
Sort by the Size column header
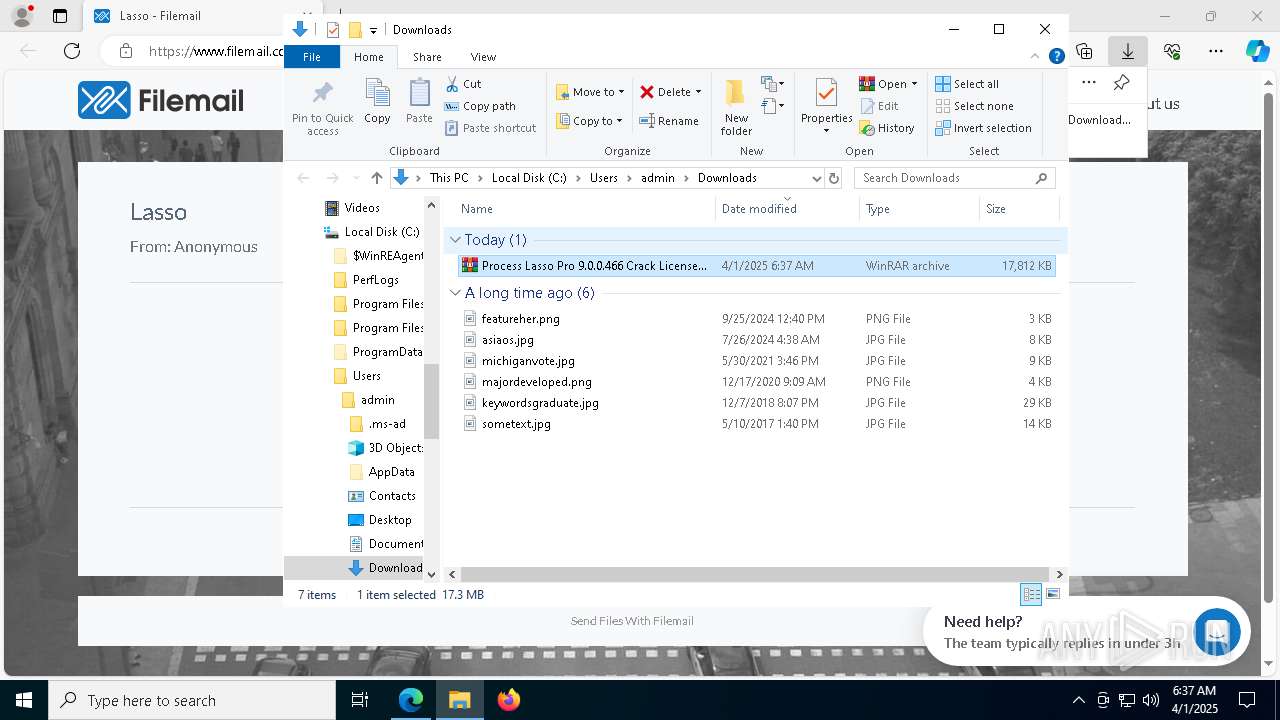(x=1018, y=209)
